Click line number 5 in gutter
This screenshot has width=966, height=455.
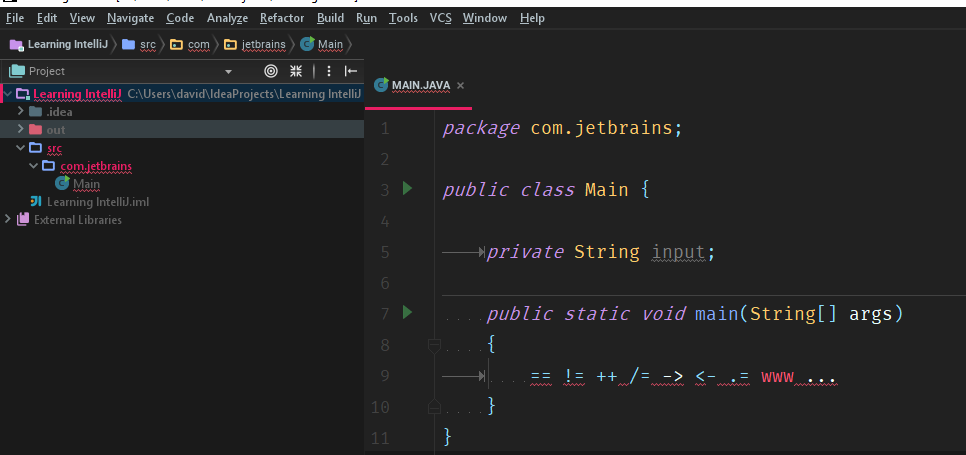385,252
